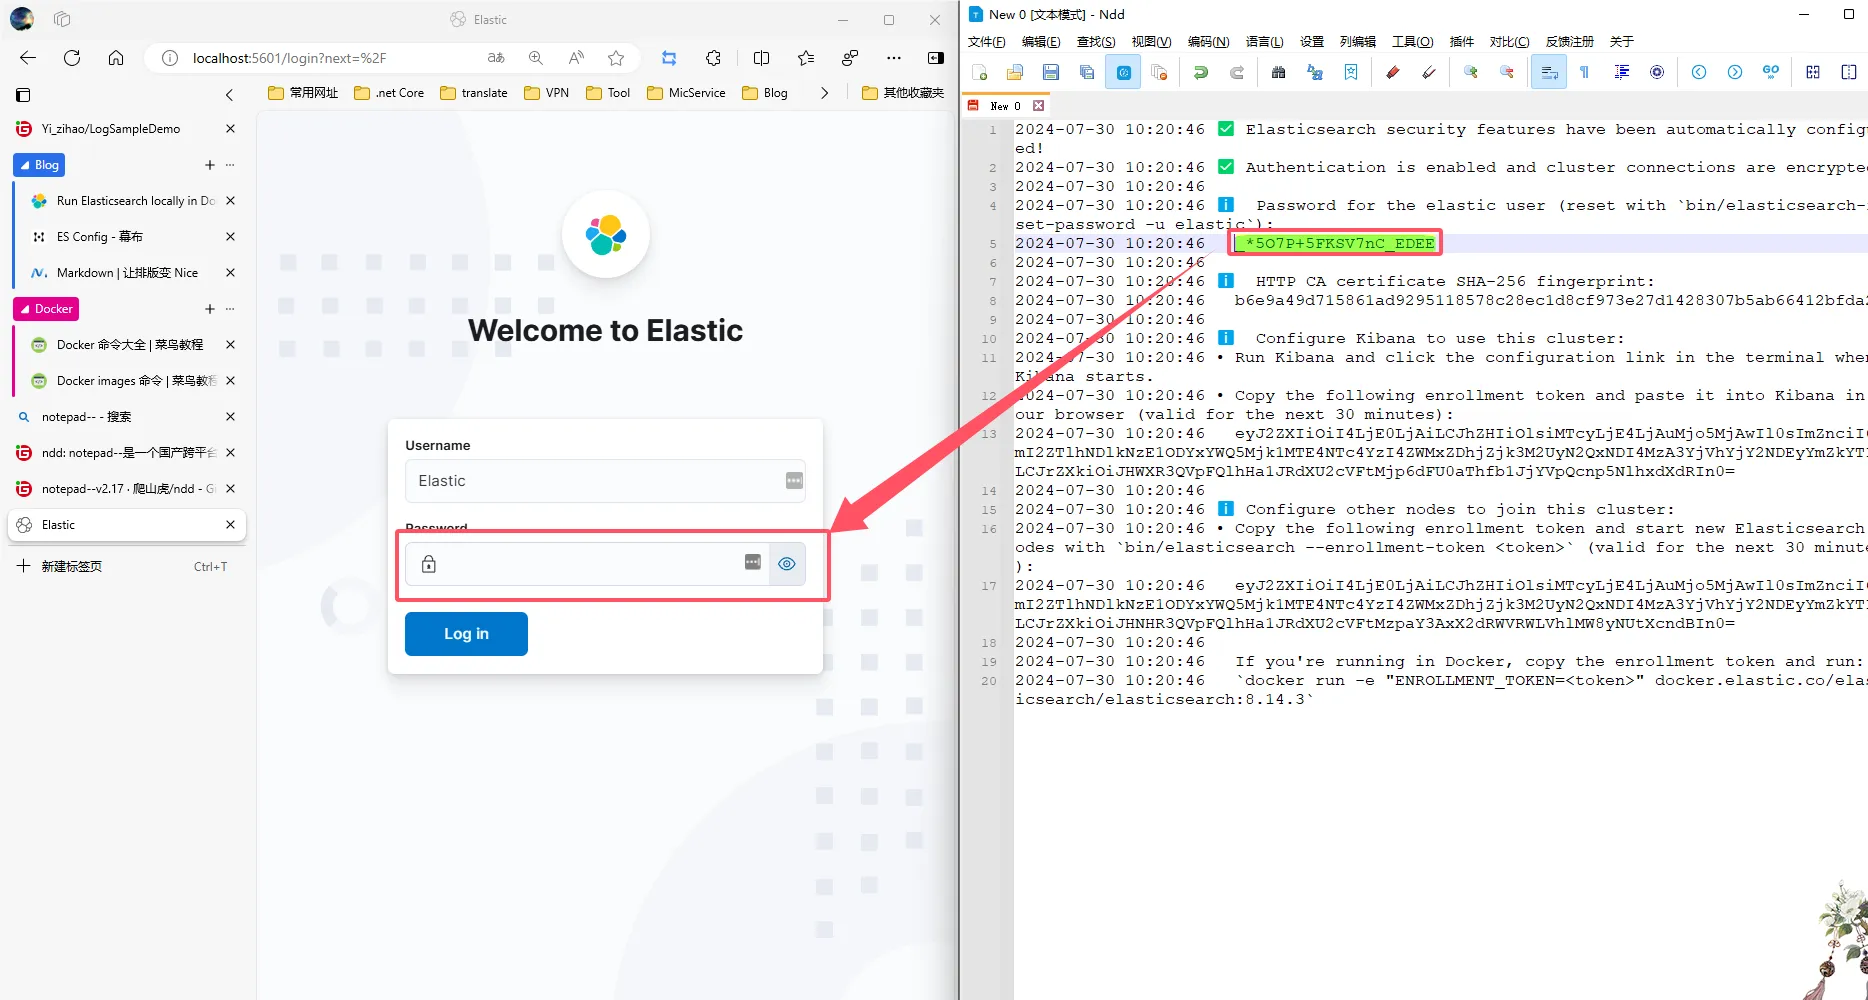Image resolution: width=1868 pixels, height=1000 pixels.
Task: Open the 编辑(E) menu in Ndd
Action: click(x=1041, y=41)
